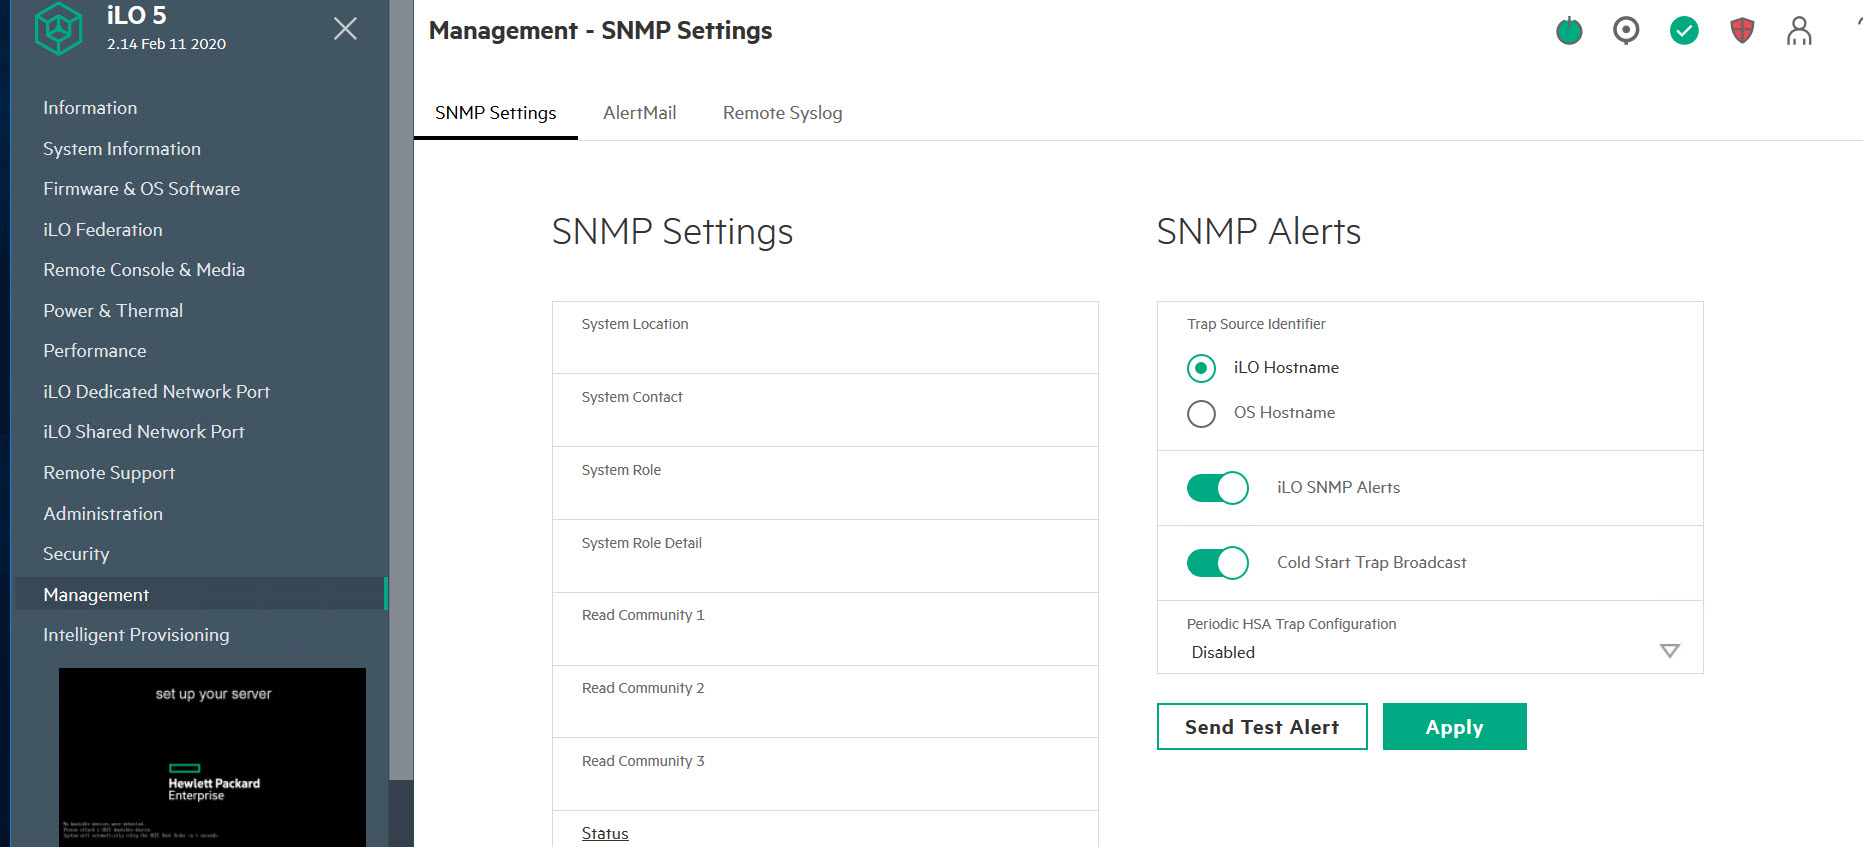1863x847 pixels.
Task: Open the remote console thumbnail preview
Action: coord(212,757)
